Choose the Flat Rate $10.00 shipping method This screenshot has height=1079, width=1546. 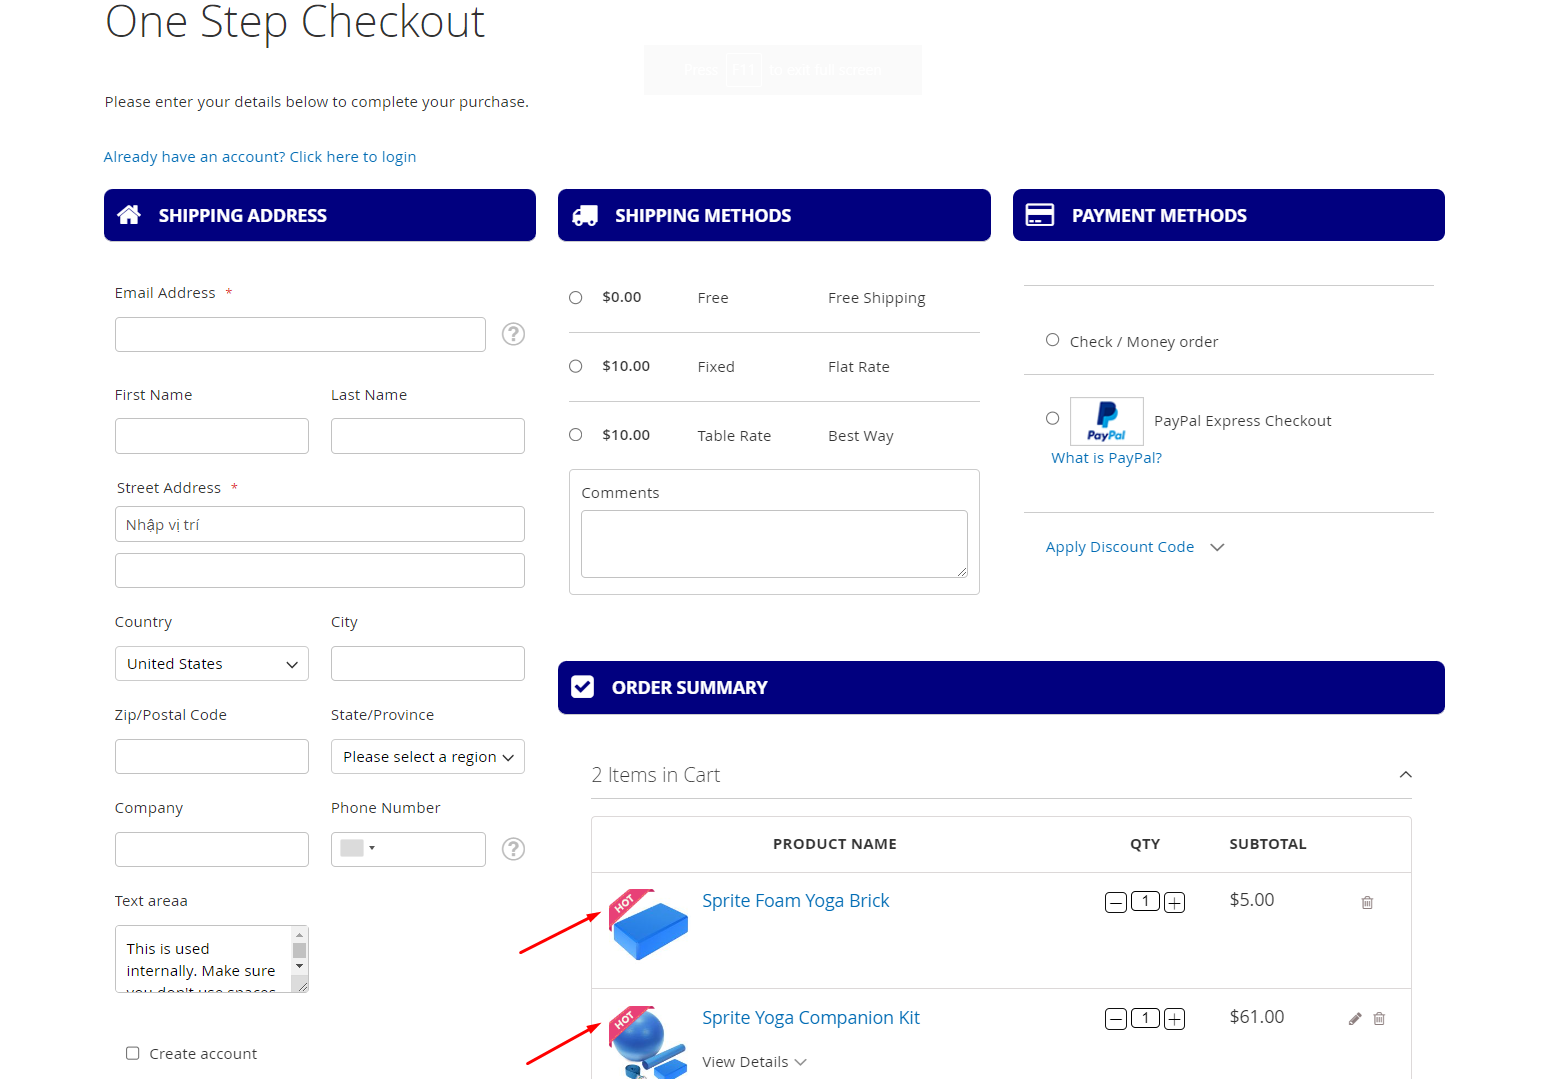pos(576,367)
